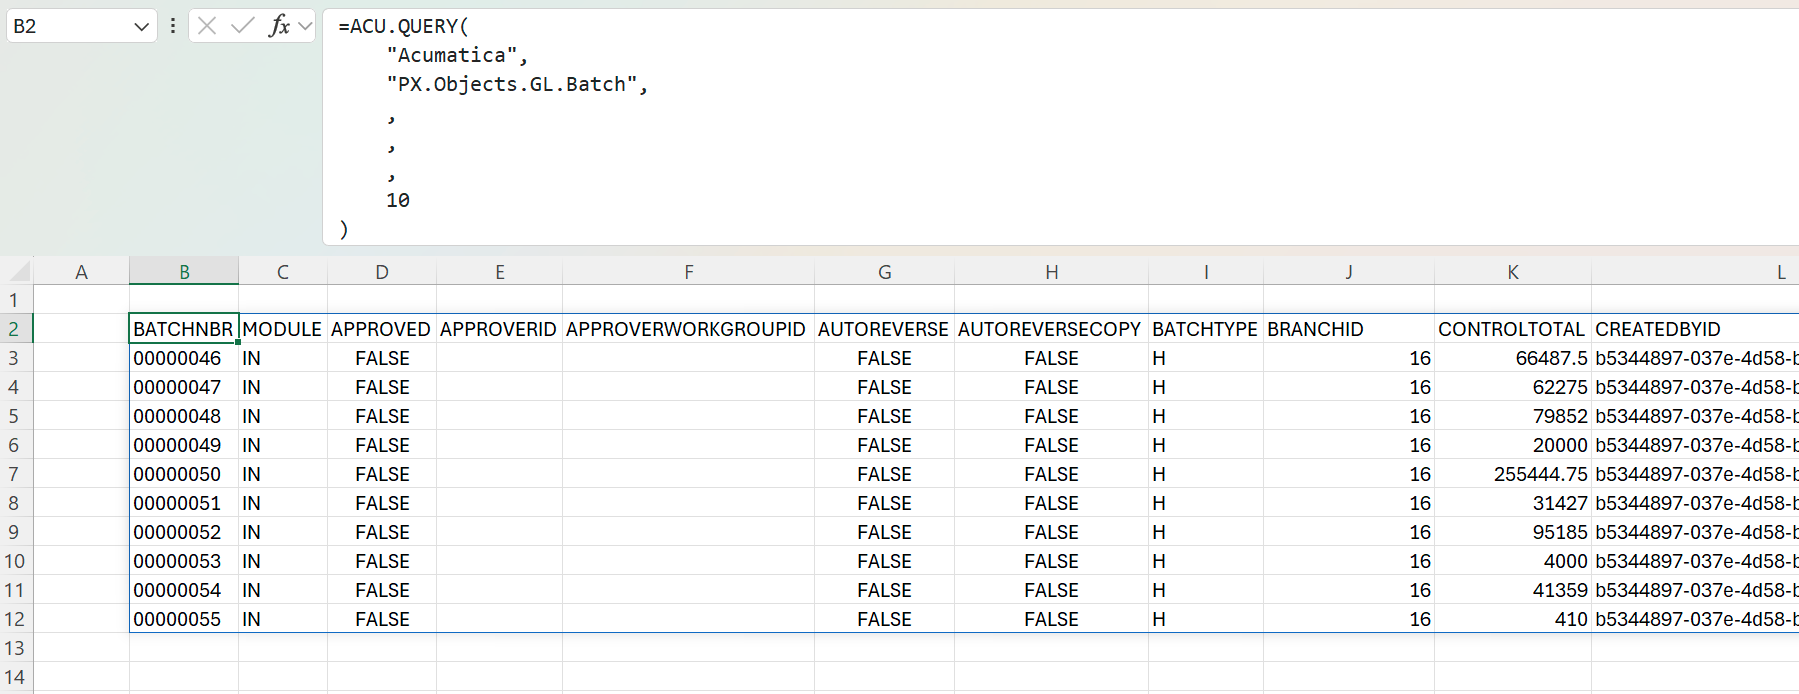Click the AUTOREVERSE header cell
Viewport: 1799px width, 694px height.
[884, 329]
